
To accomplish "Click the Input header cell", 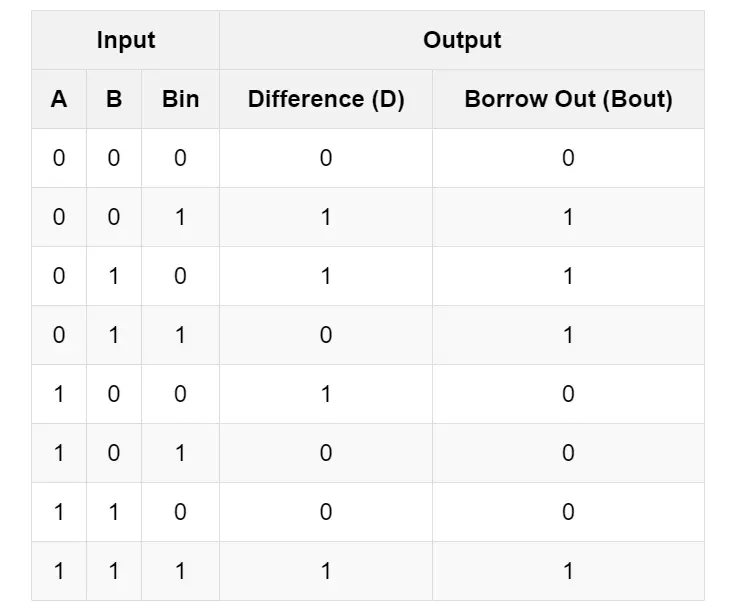I will click(125, 40).
